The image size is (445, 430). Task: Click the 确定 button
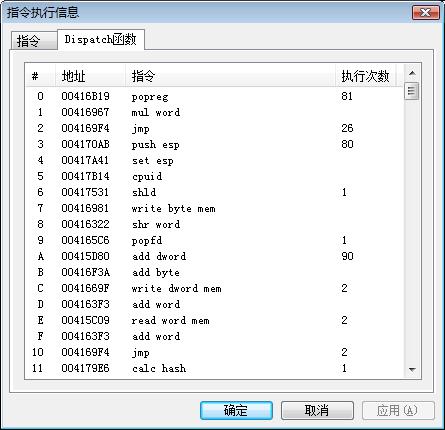point(236,410)
